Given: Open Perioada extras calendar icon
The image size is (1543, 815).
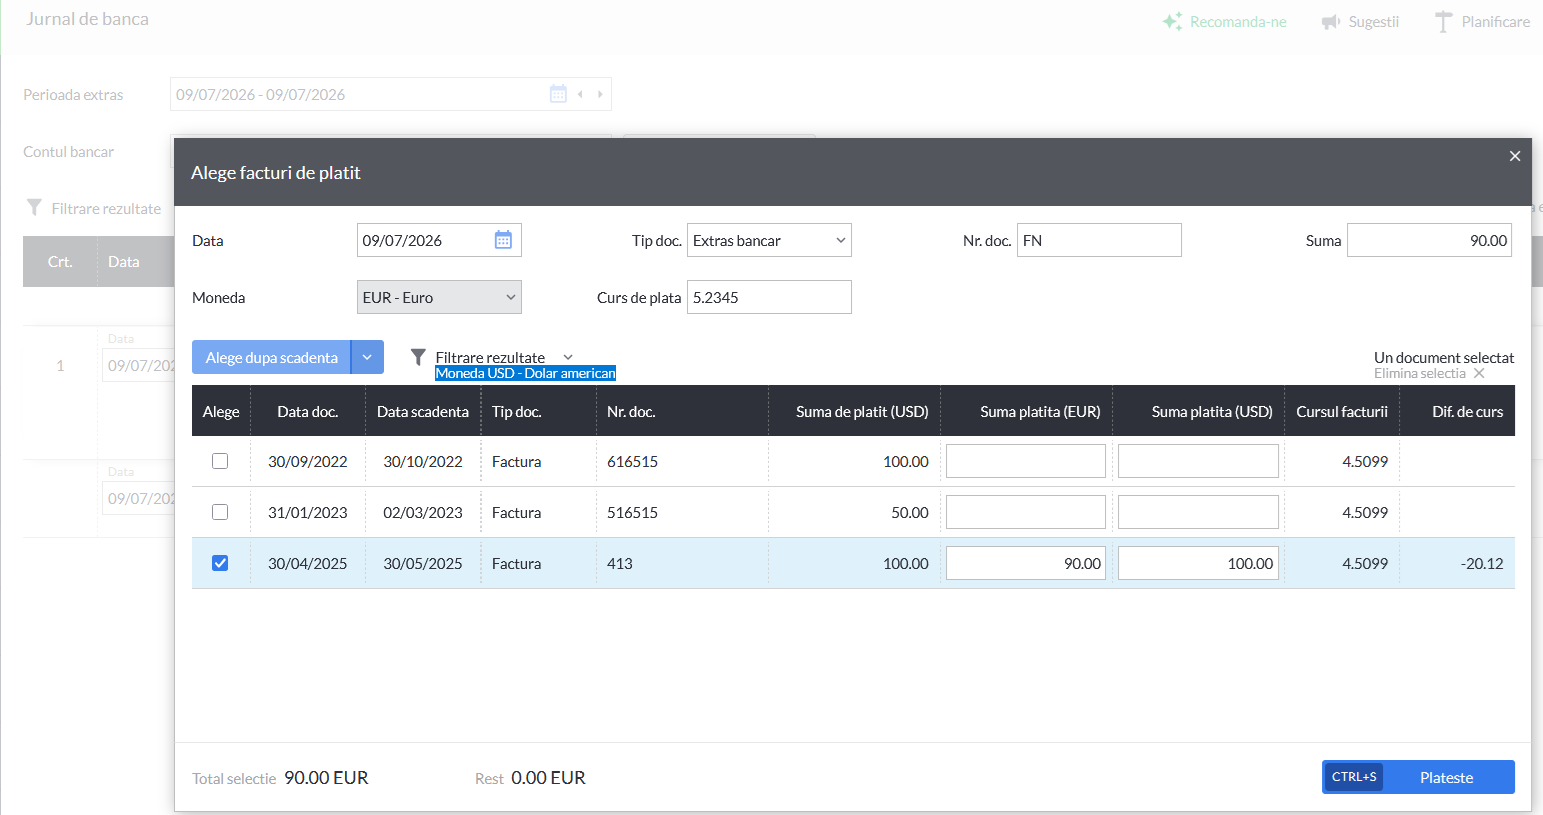Looking at the screenshot, I should [x=558, y=94].
